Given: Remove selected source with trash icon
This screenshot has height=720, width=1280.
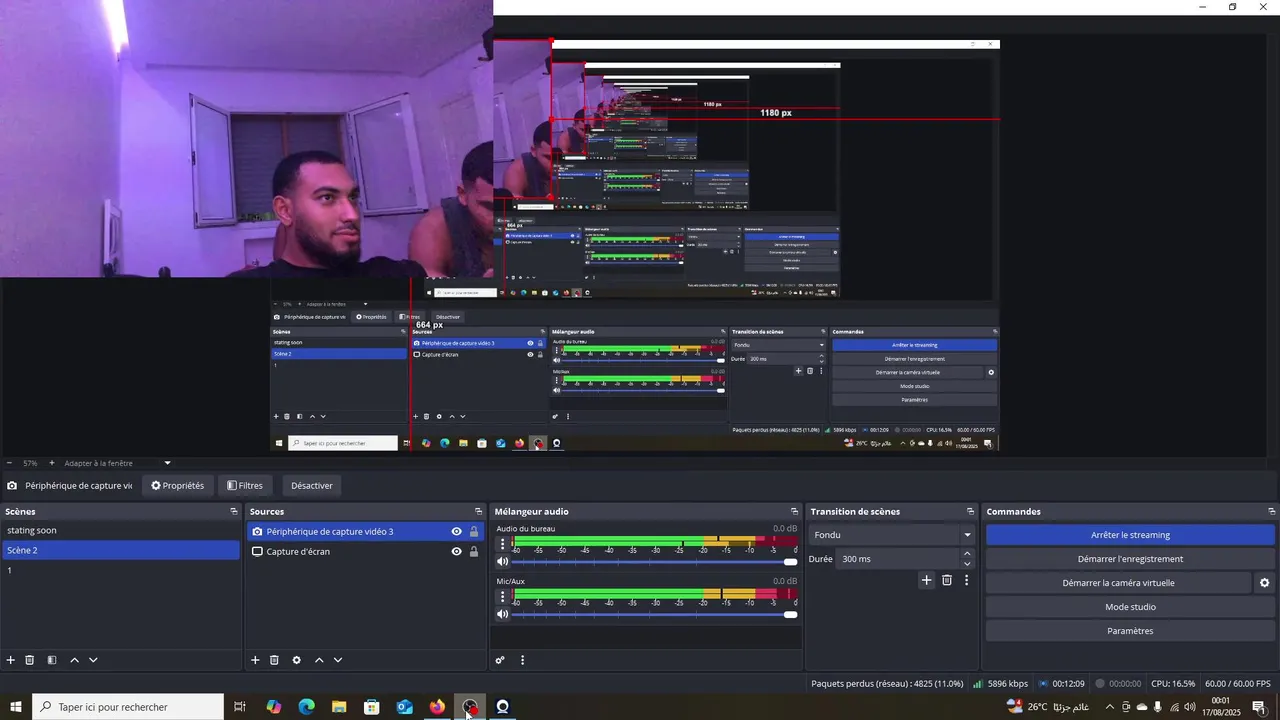Looking at the screenshot, I should 274,660.
